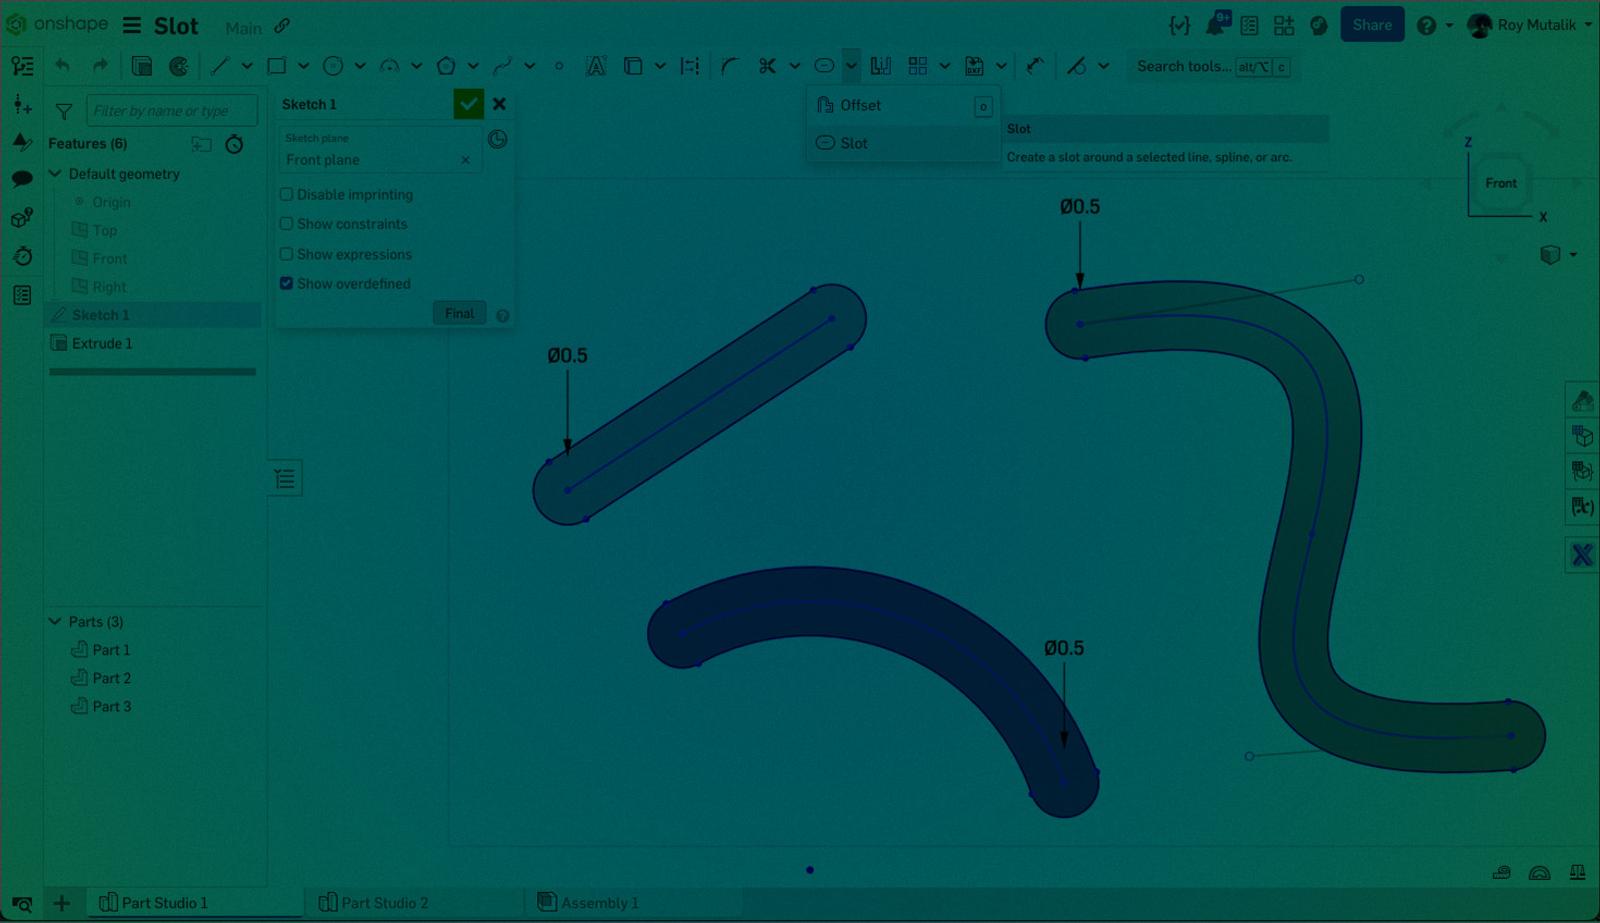Collapse the Parts (3) list
This screenshot has width=1600, height=923.
[56, 622]
